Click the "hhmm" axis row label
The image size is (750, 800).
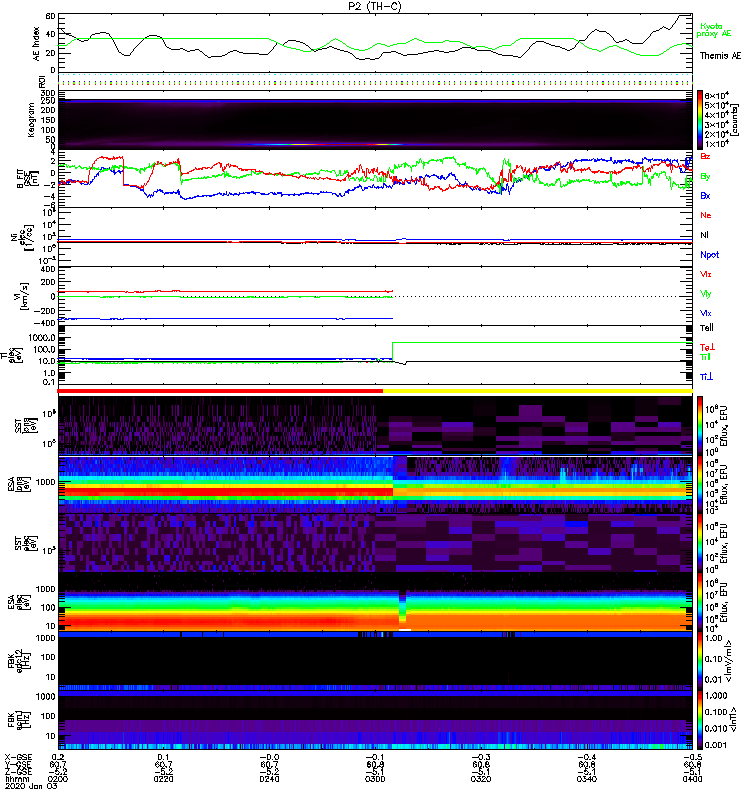click(17, 779)
